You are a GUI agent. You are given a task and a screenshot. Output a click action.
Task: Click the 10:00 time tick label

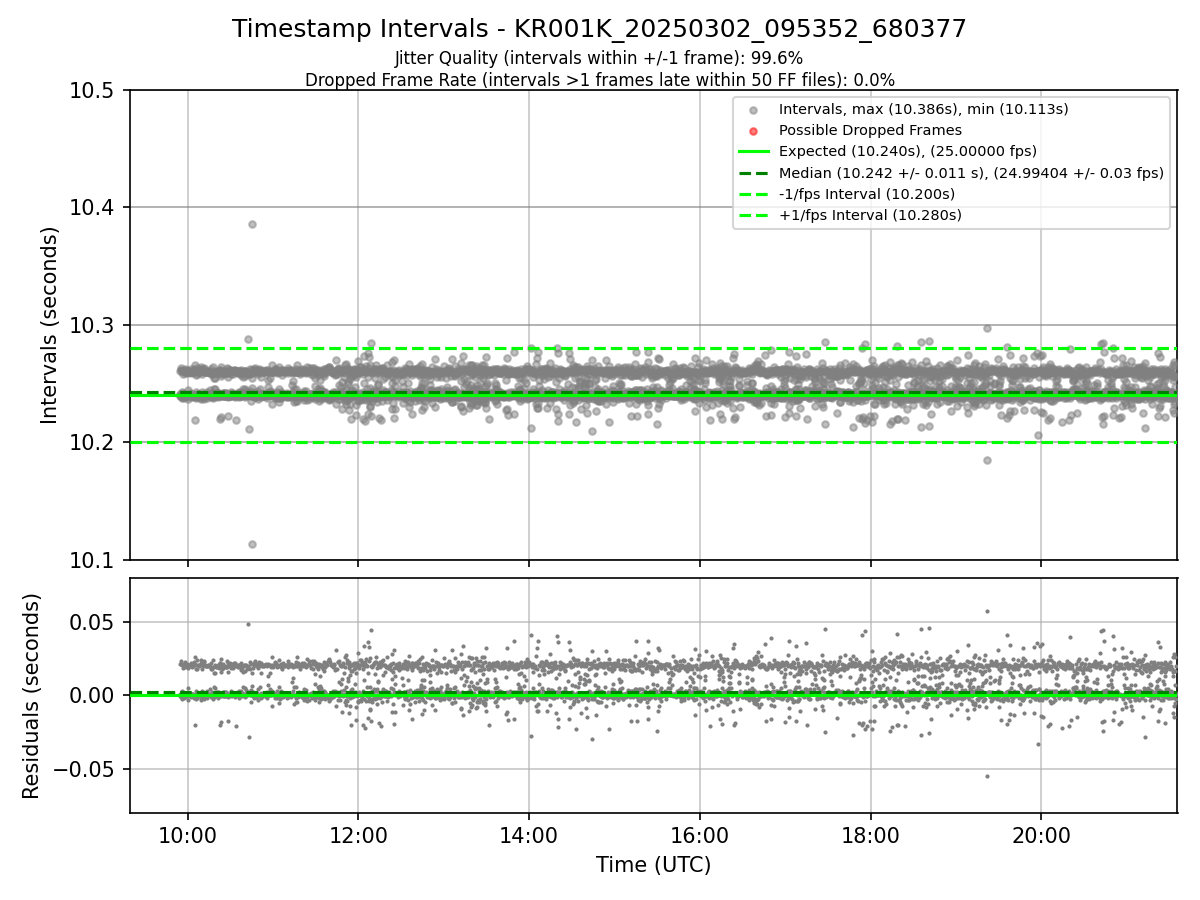click(188, 835)
